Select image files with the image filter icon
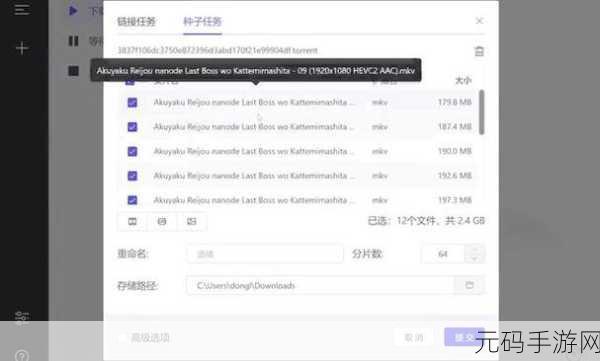 click(191, 221)
